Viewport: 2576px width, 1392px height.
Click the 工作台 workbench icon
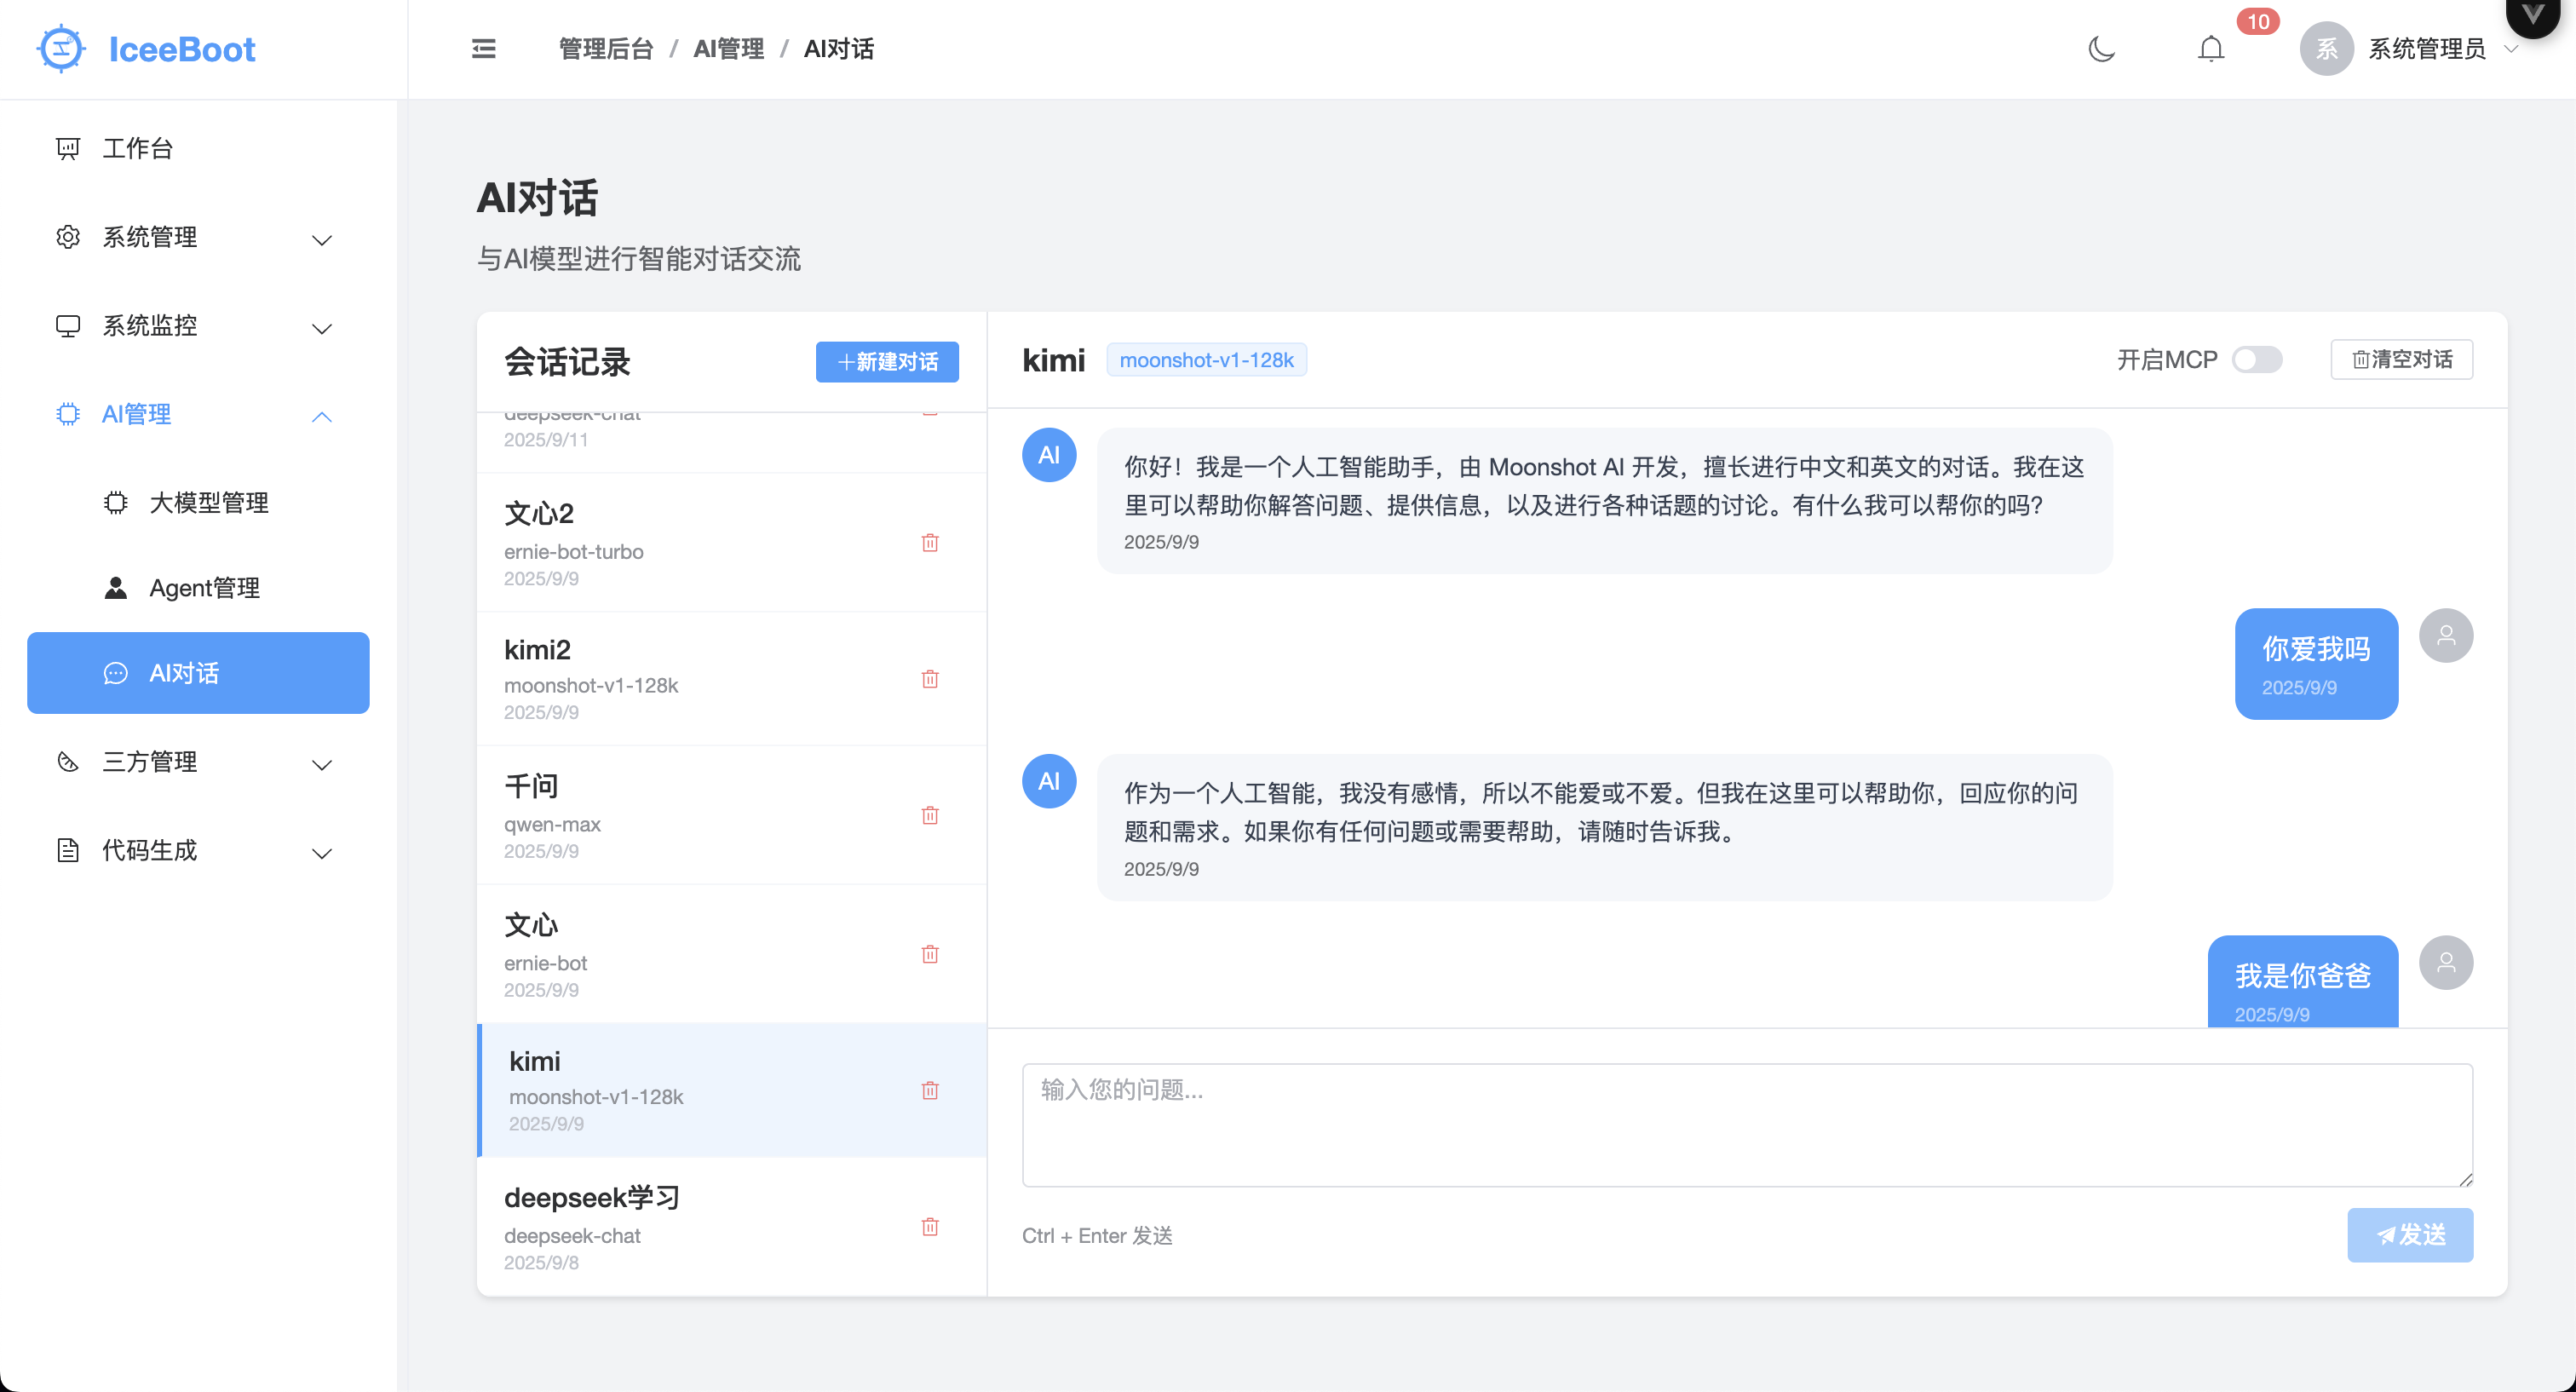click(x=67, y=148)
